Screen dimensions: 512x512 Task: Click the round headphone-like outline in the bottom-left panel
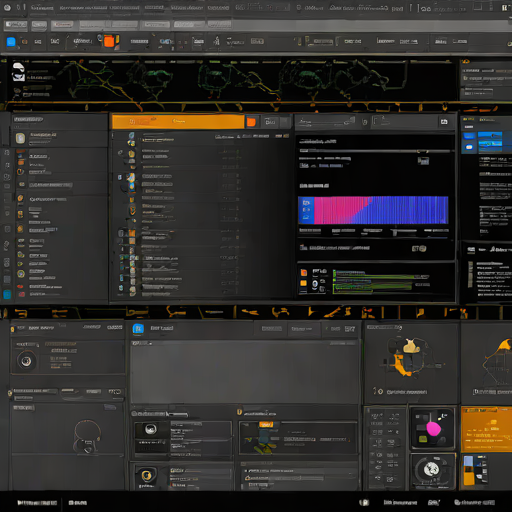87,437
